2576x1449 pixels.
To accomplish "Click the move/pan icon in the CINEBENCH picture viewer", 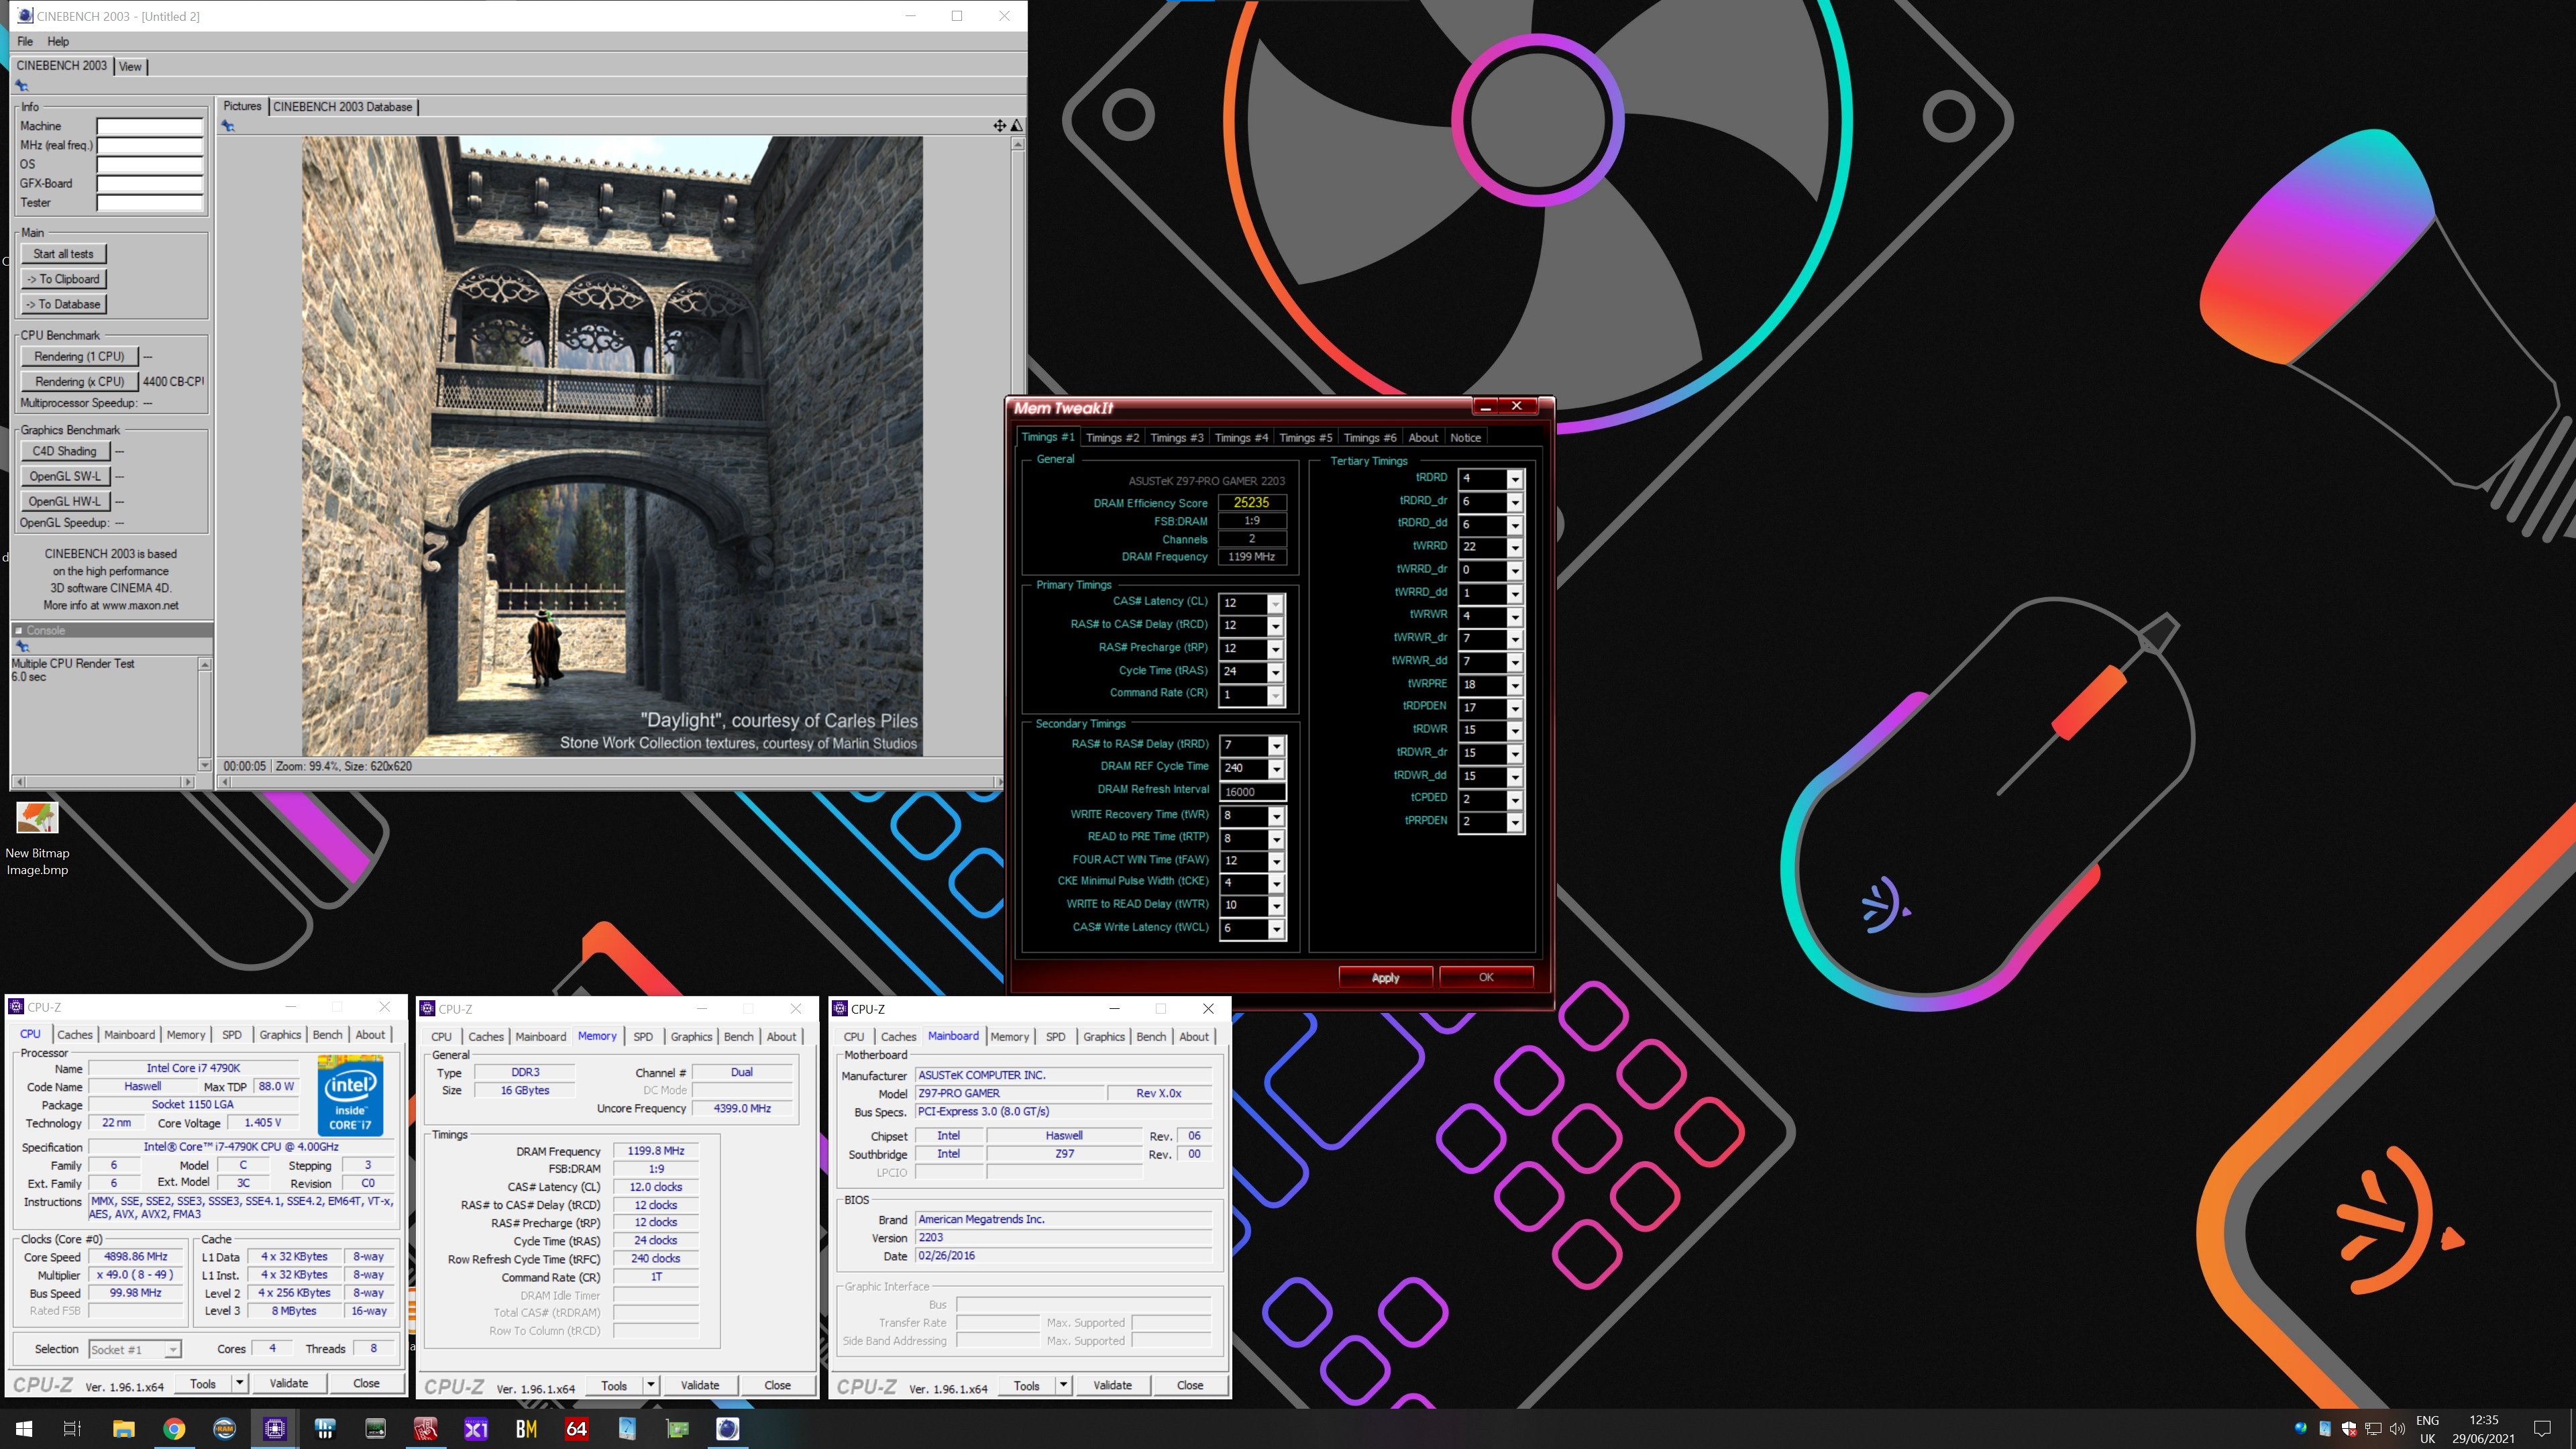I will coord(999,125).
